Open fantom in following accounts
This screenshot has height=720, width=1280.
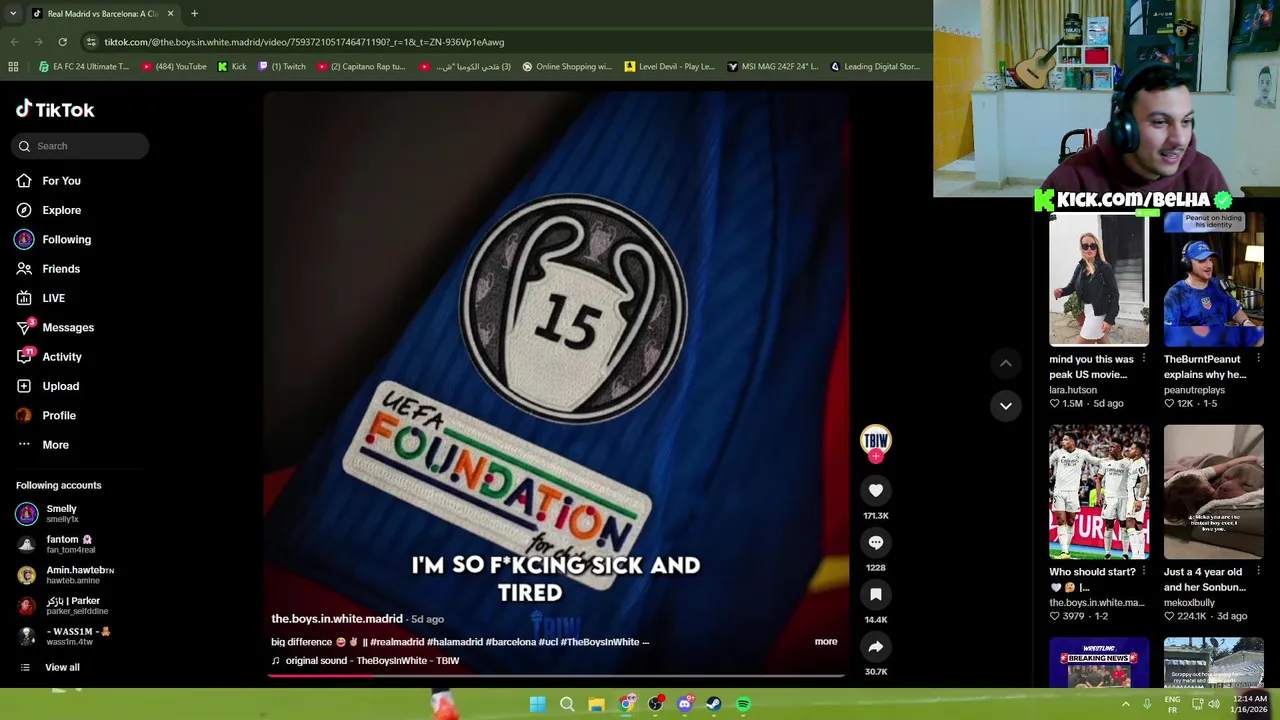click(70, 544)
